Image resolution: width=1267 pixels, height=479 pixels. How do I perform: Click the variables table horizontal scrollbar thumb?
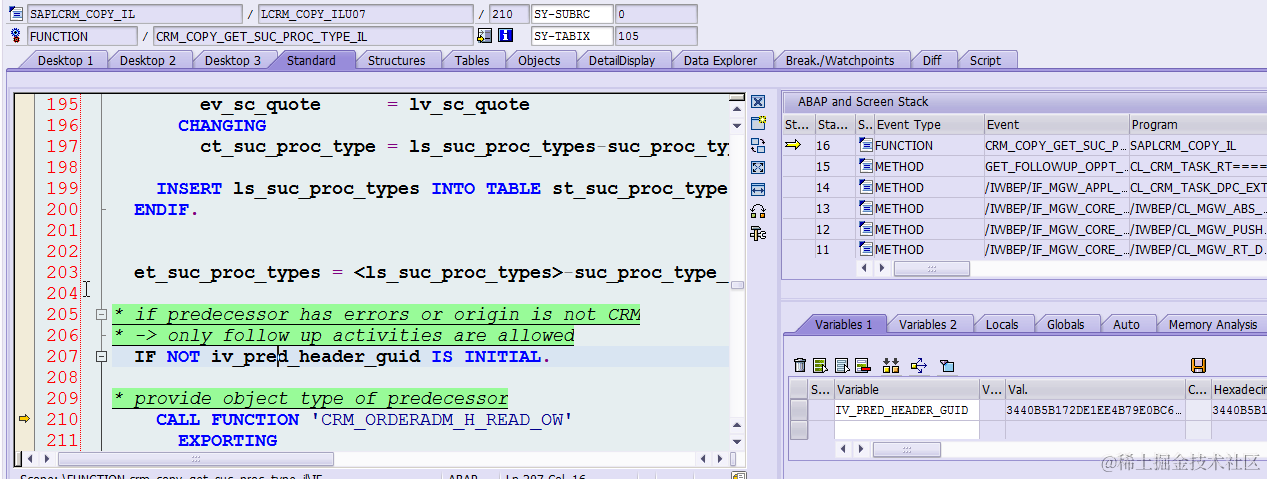(906, 450)
